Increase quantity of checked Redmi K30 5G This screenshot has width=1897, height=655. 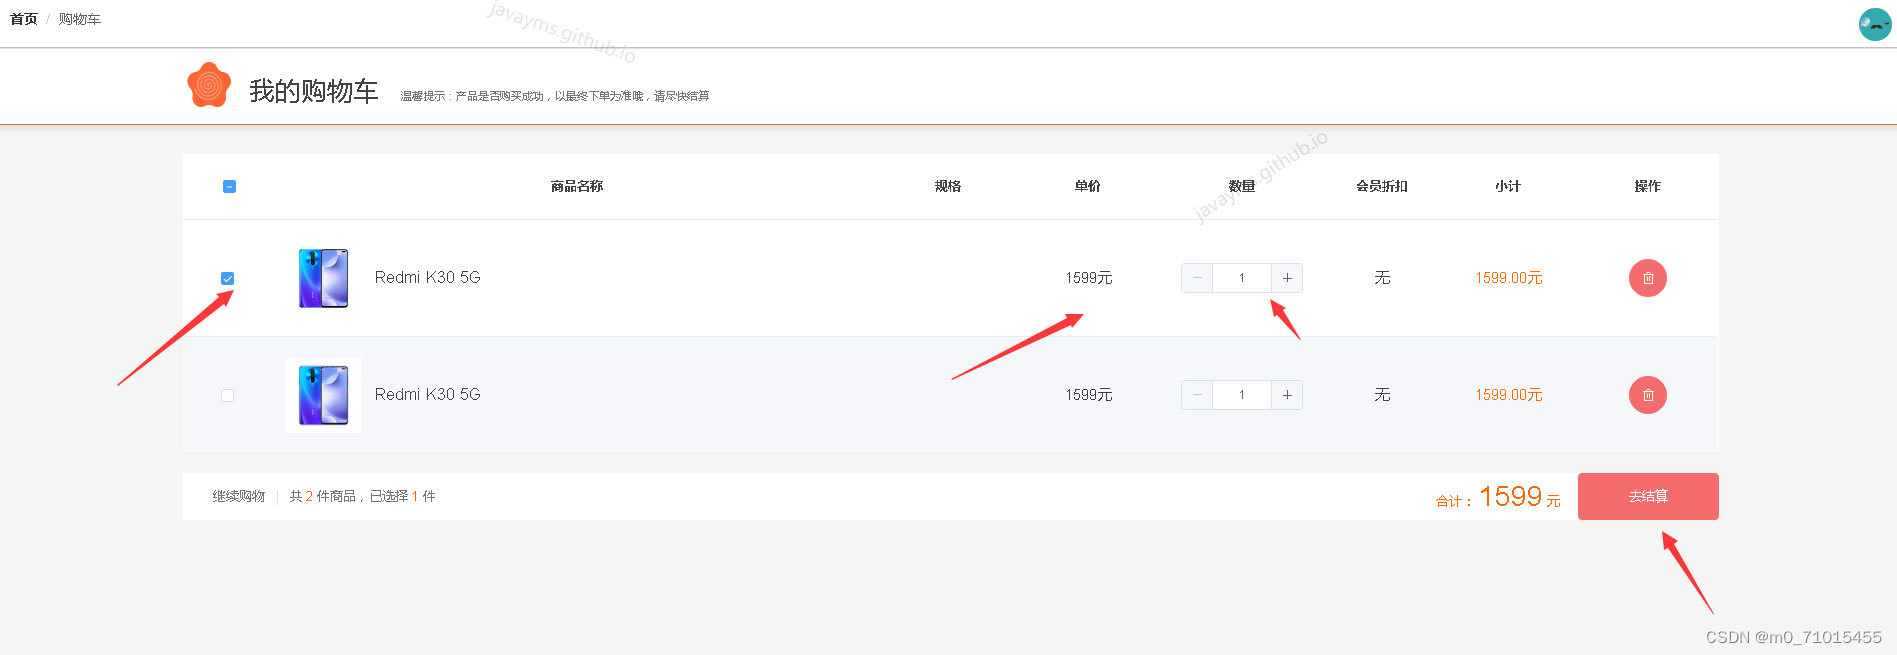pos(1286,278)
